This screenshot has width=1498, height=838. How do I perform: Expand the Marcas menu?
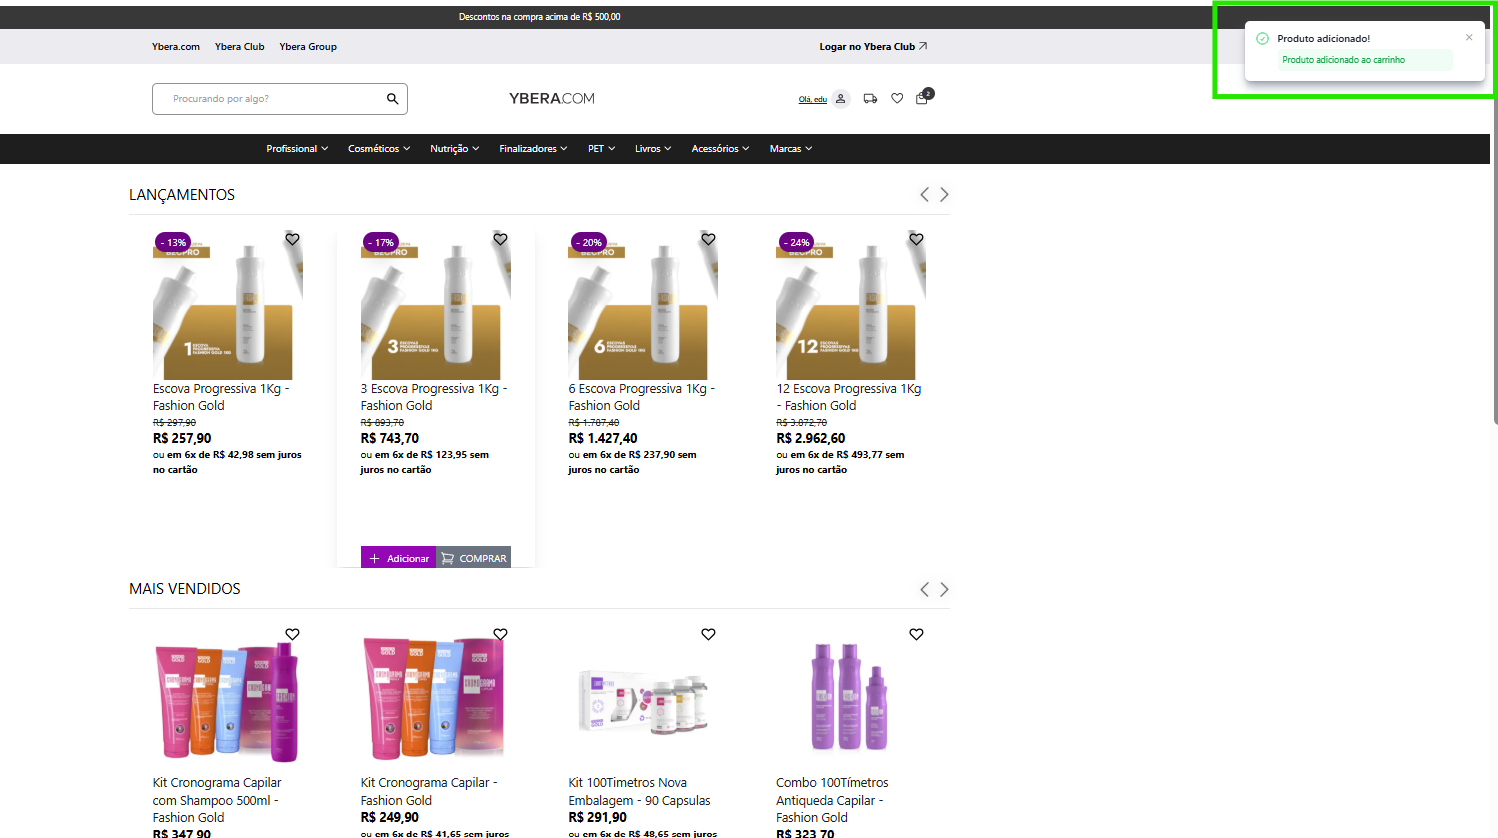(x=791, y=149)
